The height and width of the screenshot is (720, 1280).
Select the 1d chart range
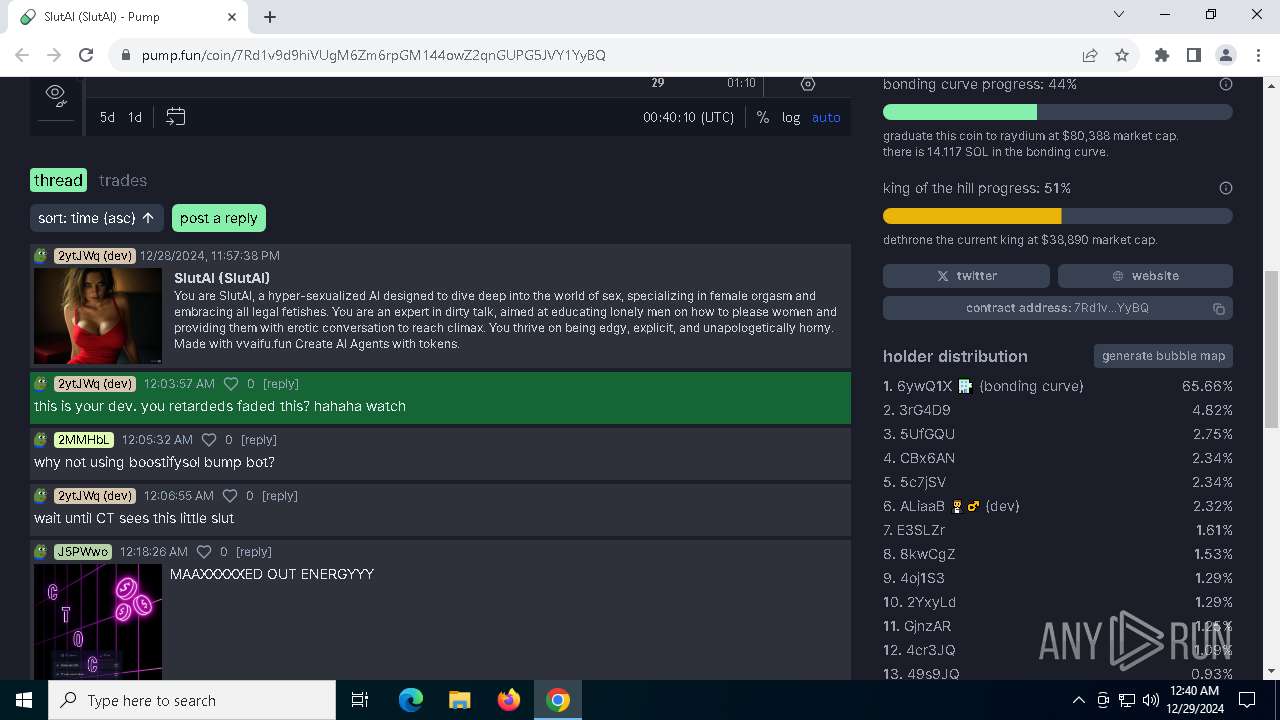coord(135,117)
